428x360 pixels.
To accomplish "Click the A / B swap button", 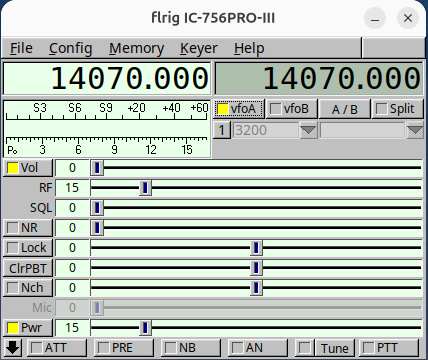I will pos(345,109).
